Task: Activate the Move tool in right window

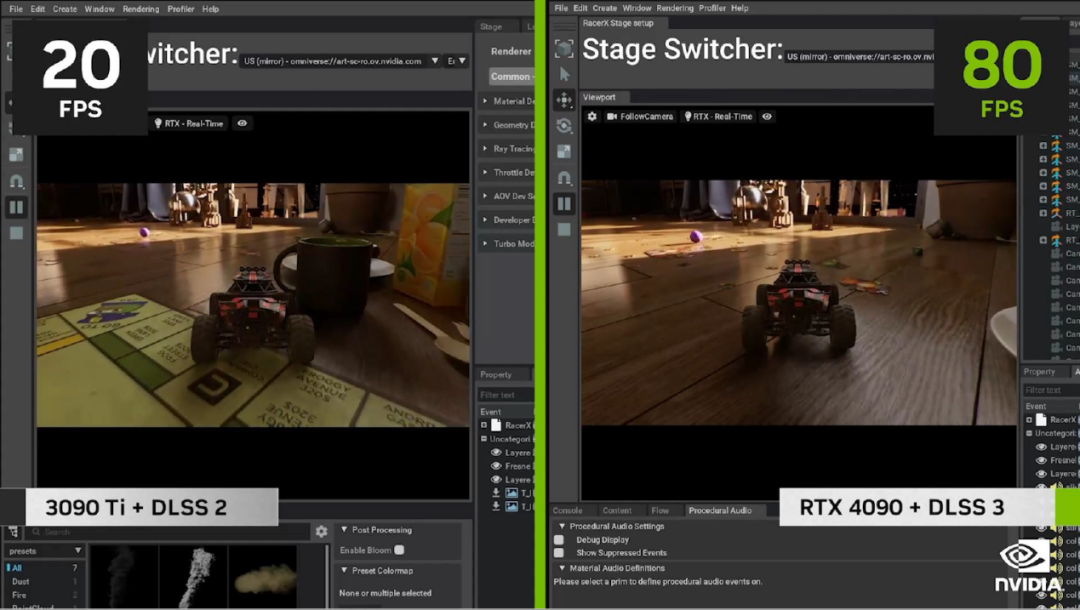Action: [564, 100]
